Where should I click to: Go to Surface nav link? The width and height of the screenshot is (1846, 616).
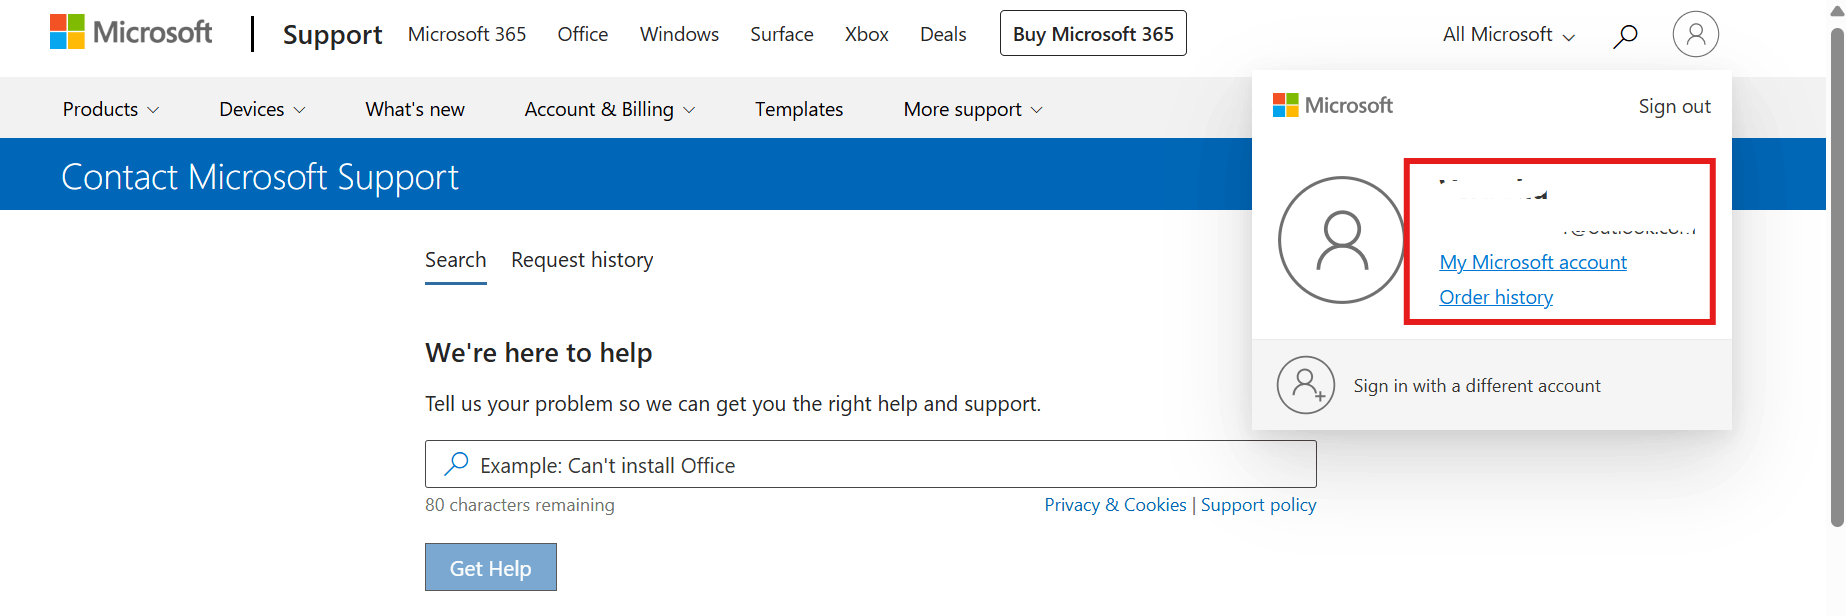coord(782,34)
